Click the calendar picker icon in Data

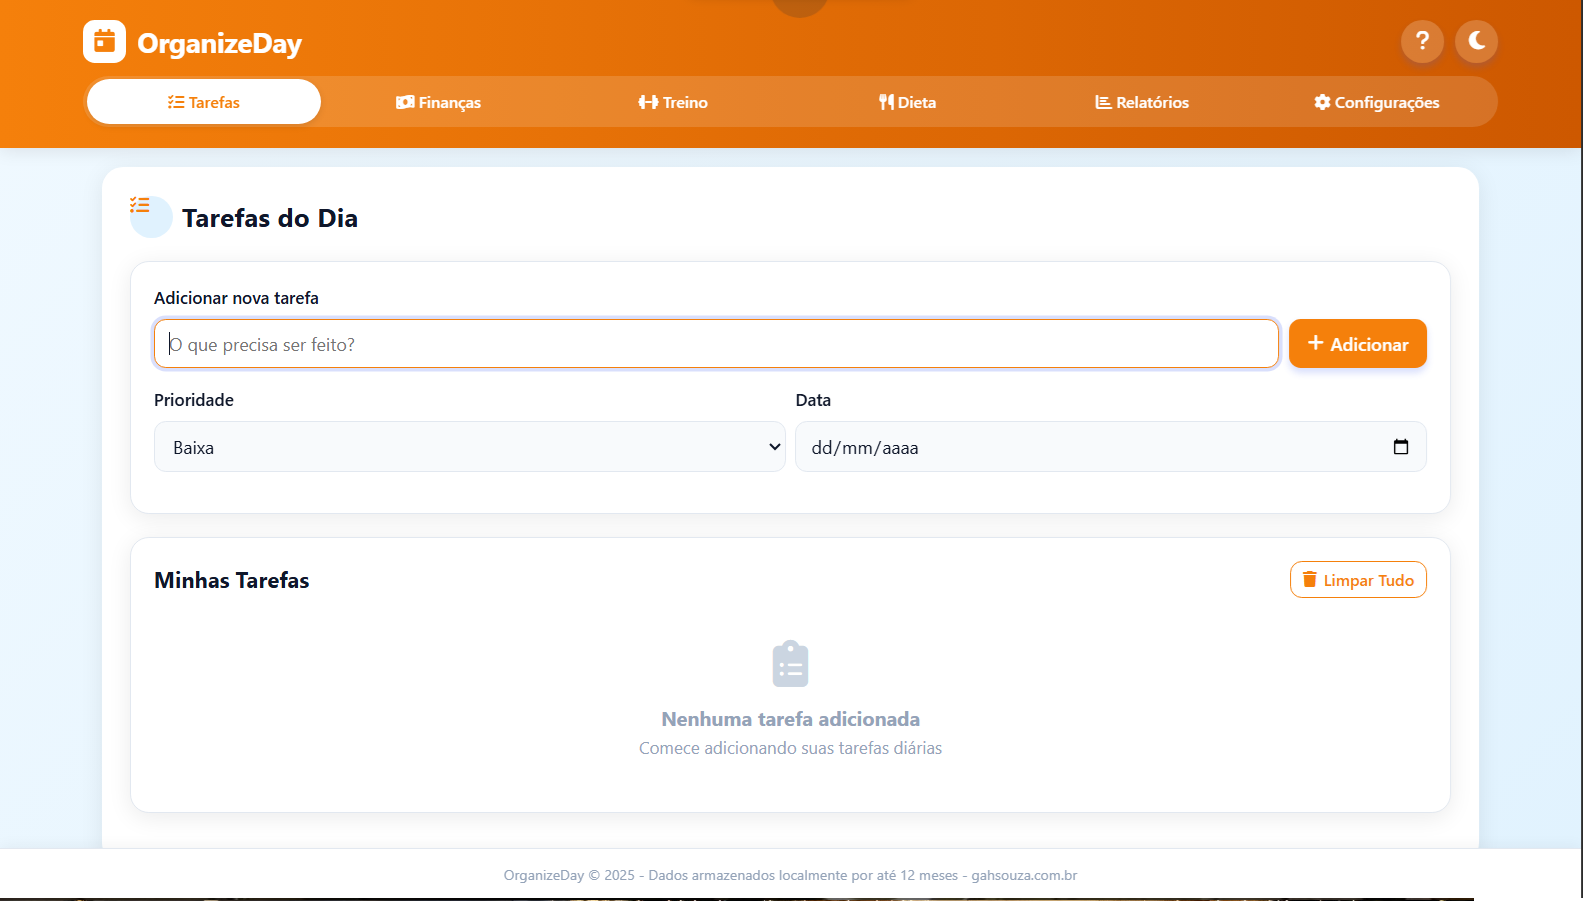coord(1400,447)
